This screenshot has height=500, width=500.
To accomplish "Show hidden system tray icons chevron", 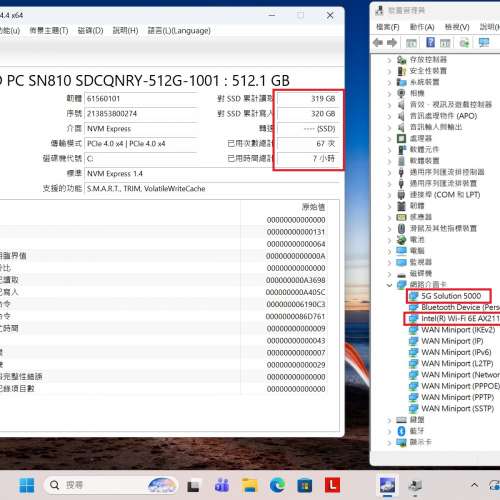I will coord(474,485).
